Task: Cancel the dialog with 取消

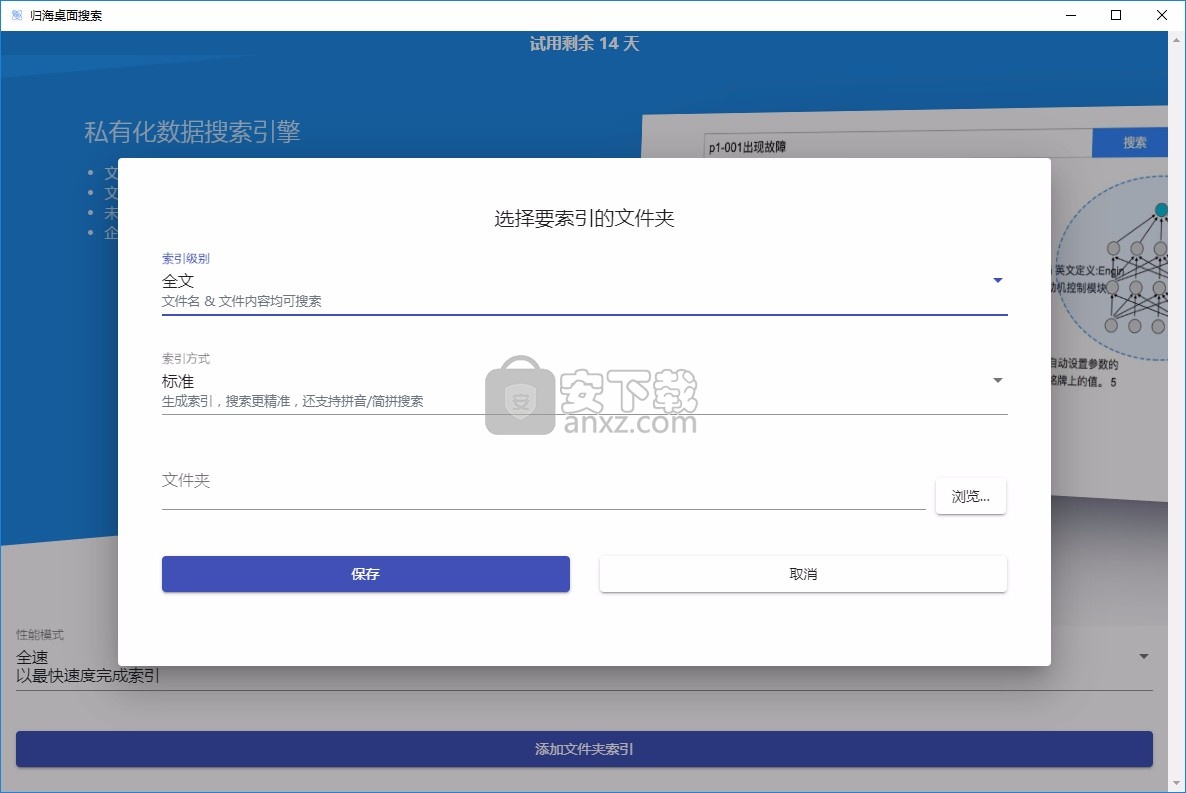Action: 803,574
